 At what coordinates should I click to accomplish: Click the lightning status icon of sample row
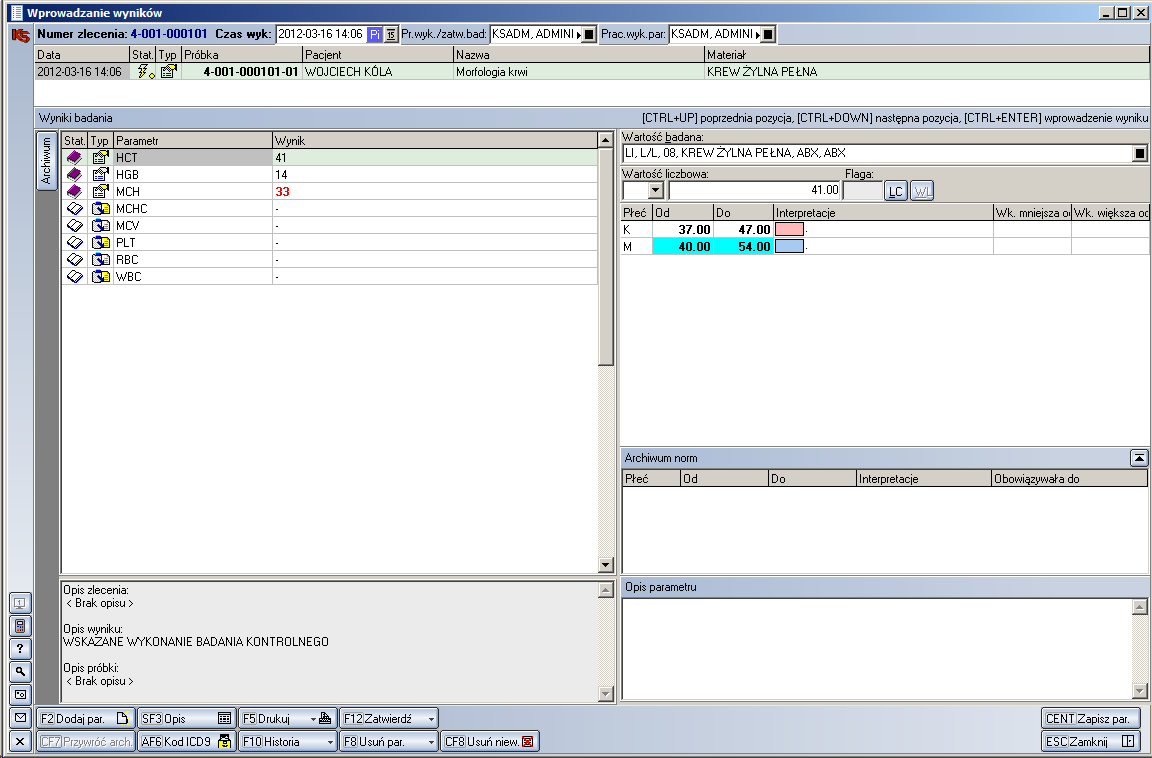(x=144, y=72)
